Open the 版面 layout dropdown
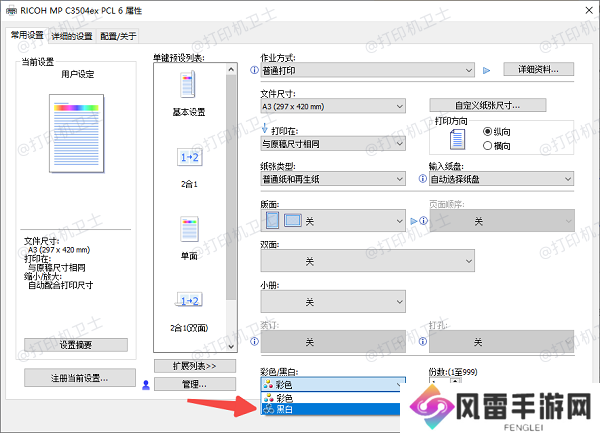Screen dimensions: 600x433 (333, 221)
